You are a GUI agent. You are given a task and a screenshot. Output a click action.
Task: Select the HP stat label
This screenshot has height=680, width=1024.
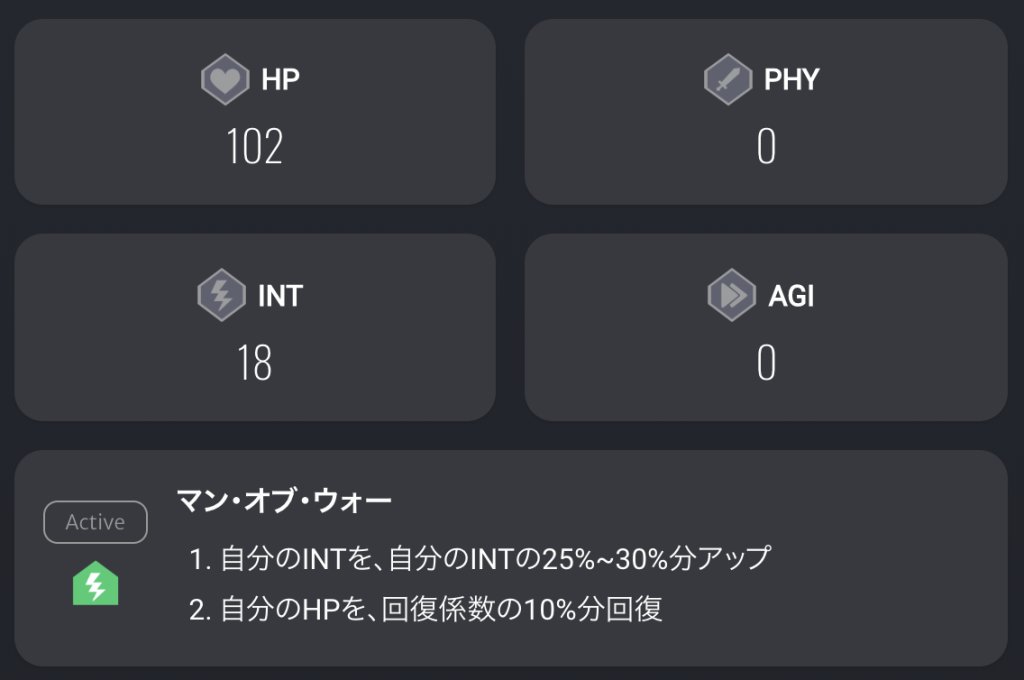pos(280,80)
